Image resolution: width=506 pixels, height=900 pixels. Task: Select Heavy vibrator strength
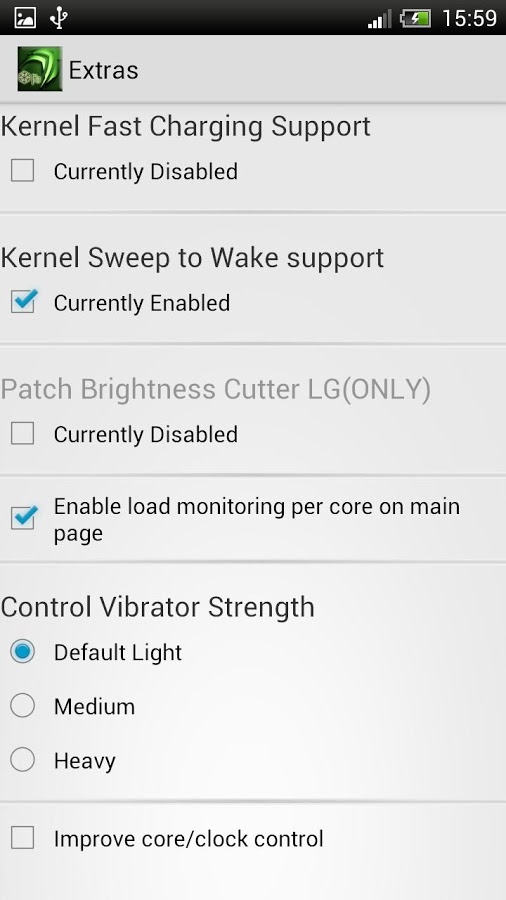click(22, 760)
